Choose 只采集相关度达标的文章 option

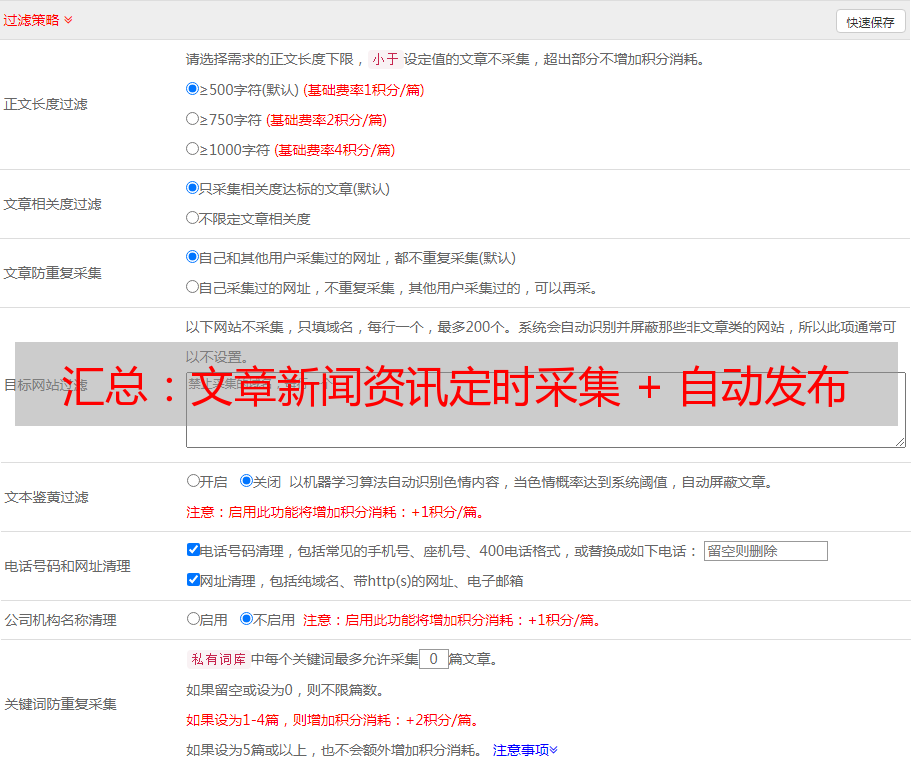tap(193, 188)
